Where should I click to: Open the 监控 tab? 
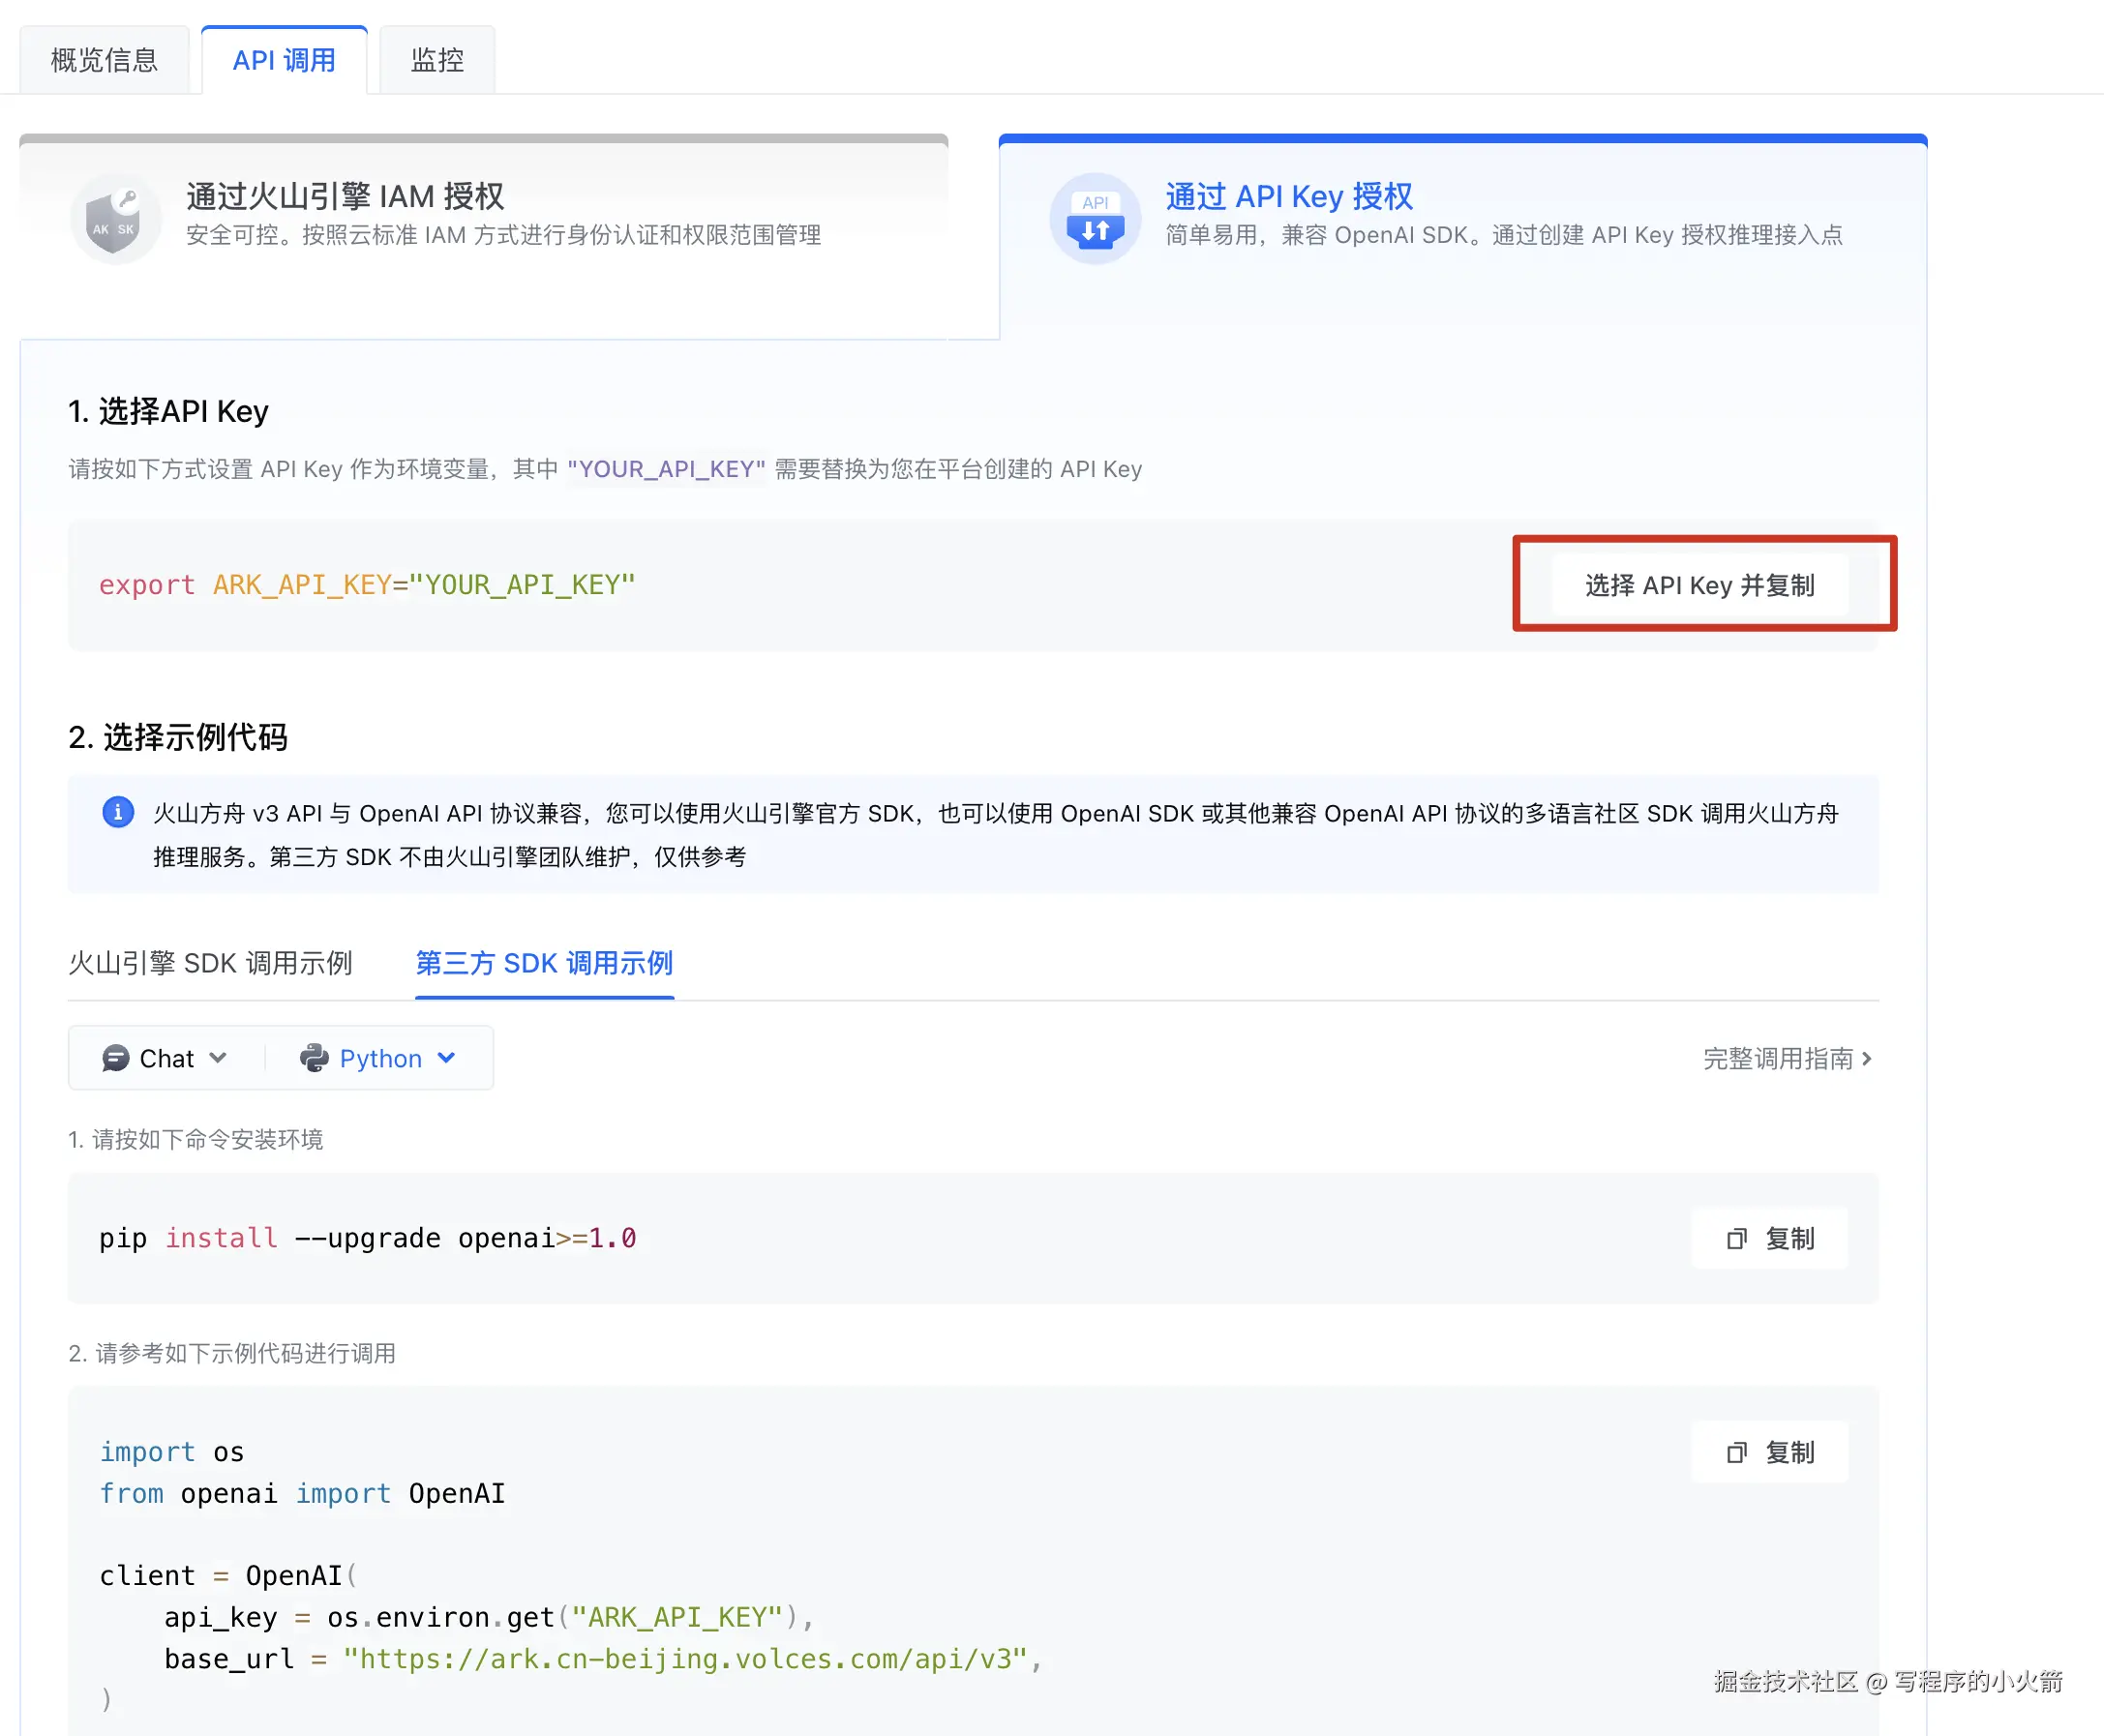pyautogui.click(x=437, y=60)
